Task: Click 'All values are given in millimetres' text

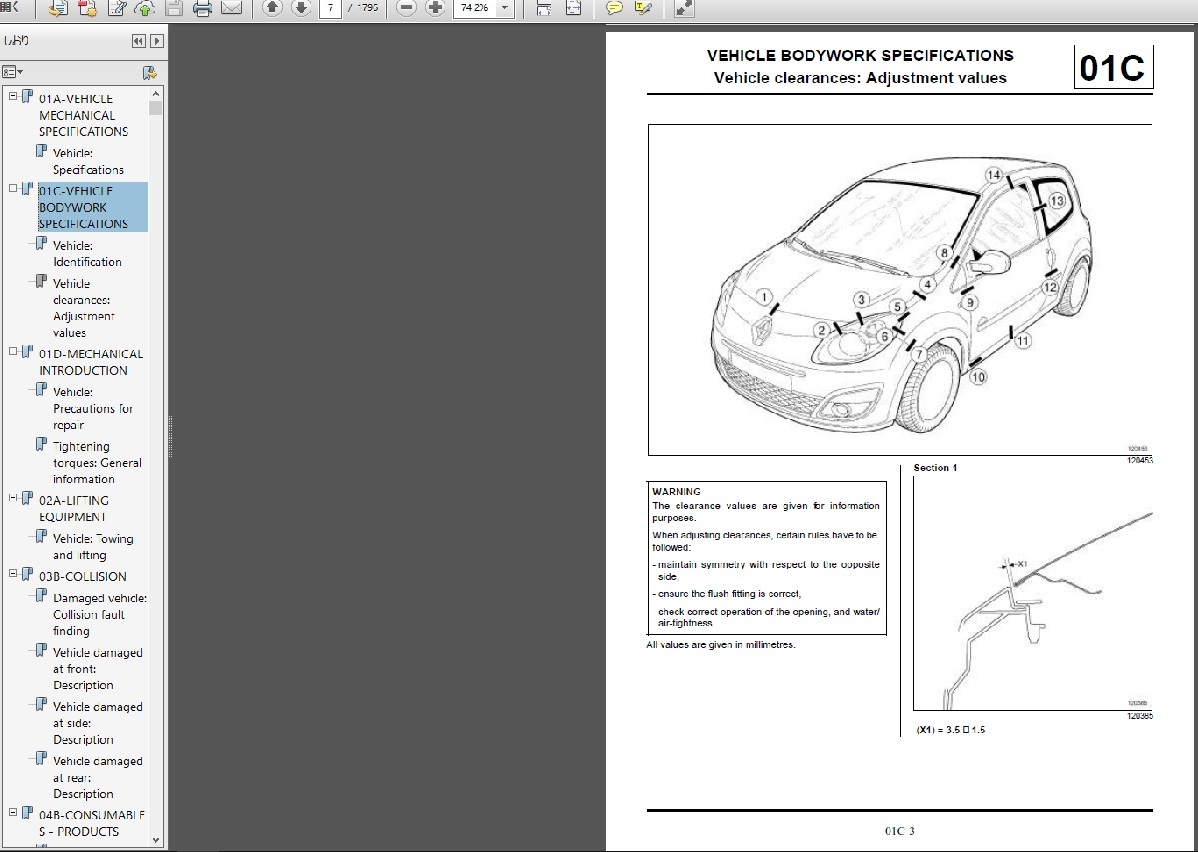Action: (720, 645)
